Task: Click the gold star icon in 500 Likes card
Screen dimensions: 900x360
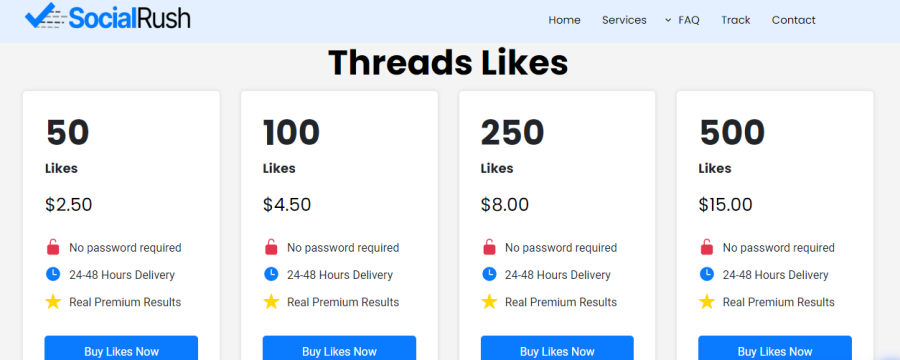Action: point(707,302)
